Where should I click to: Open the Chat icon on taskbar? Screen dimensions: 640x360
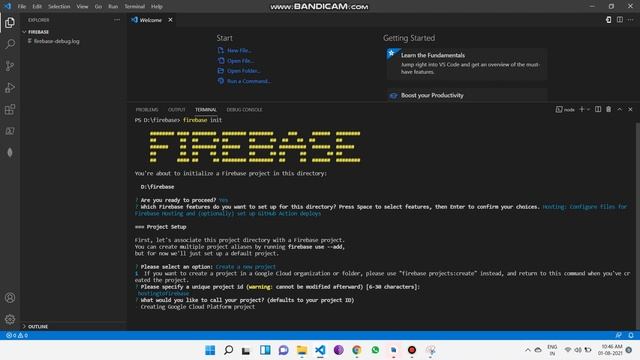283,350
